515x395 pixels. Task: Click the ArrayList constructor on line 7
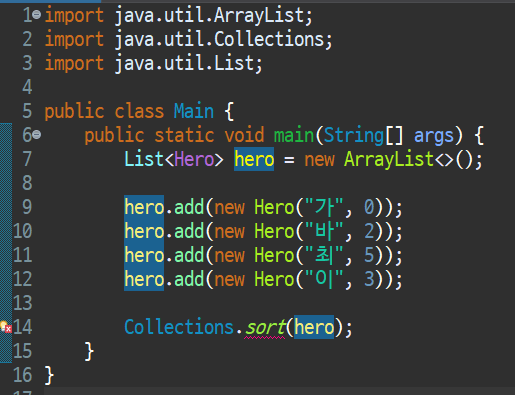(389, 159)
